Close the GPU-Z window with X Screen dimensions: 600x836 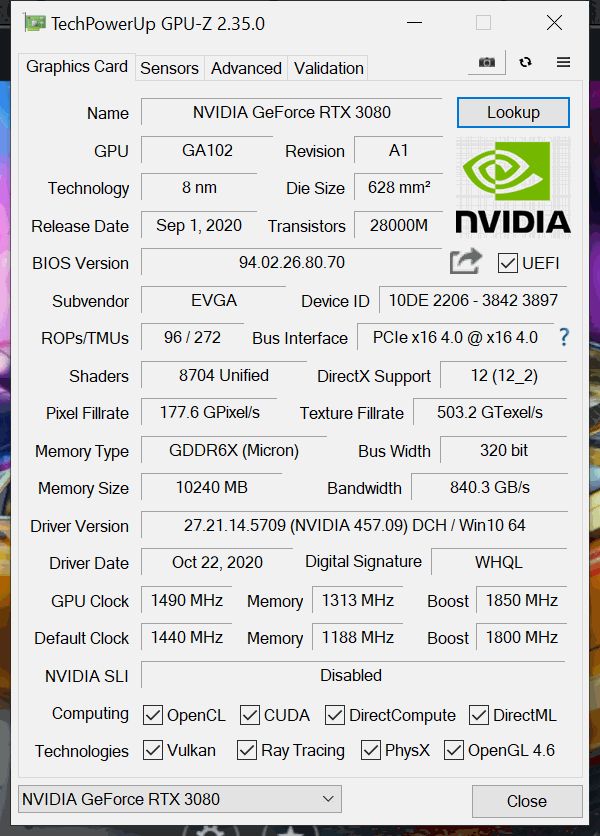554,23
